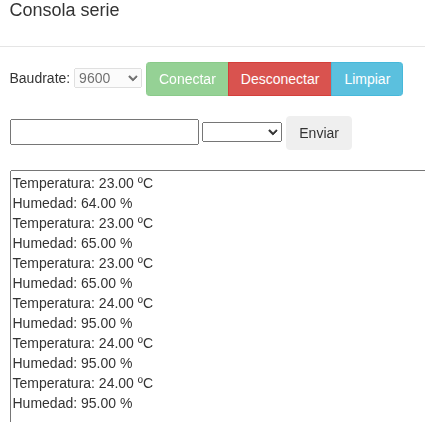Click the topmost Temperatura: 23.00 ºC line
Image resolution: width=425 pixels, height=422 pixels.
(83, 183)
